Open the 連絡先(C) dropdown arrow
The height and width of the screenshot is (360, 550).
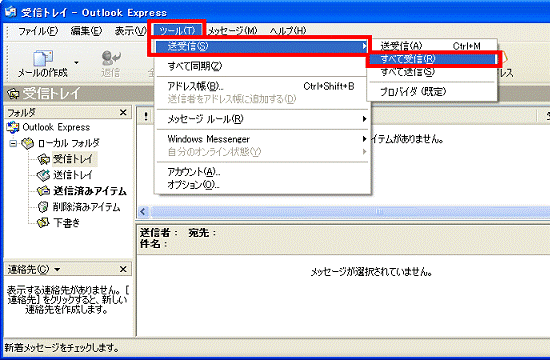(57, 269)
